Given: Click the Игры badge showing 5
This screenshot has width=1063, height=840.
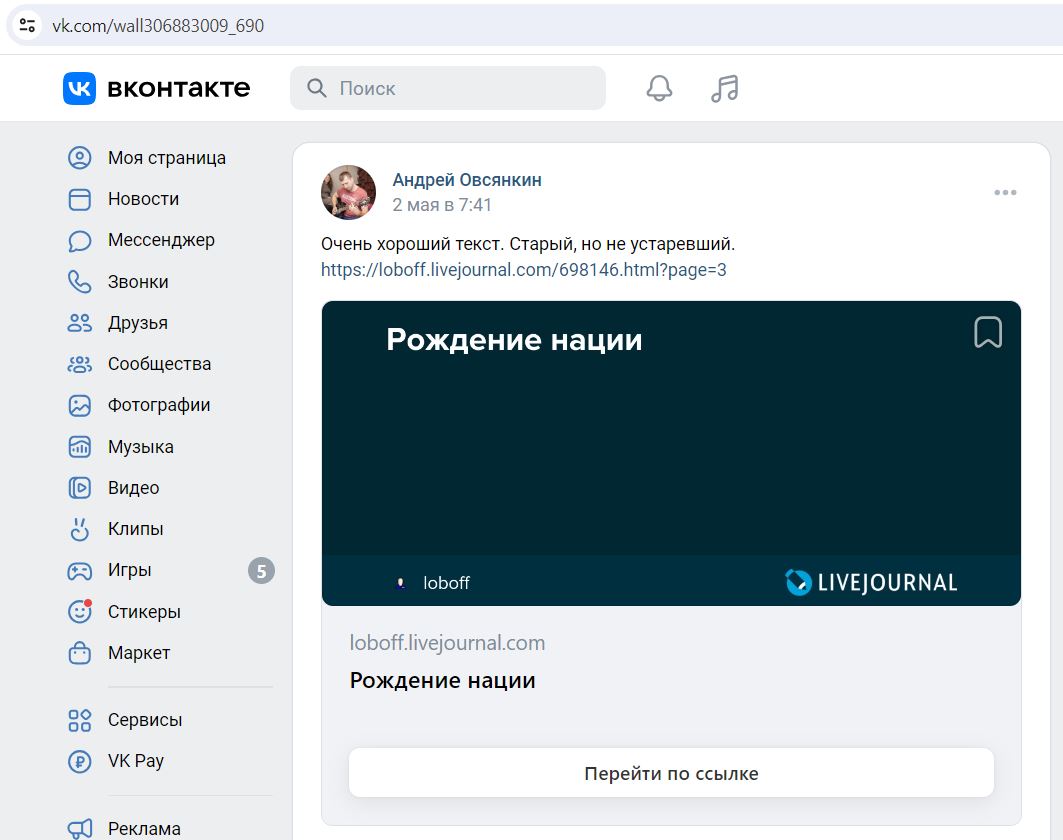Looking at the screenshot, I should [261, 571].
